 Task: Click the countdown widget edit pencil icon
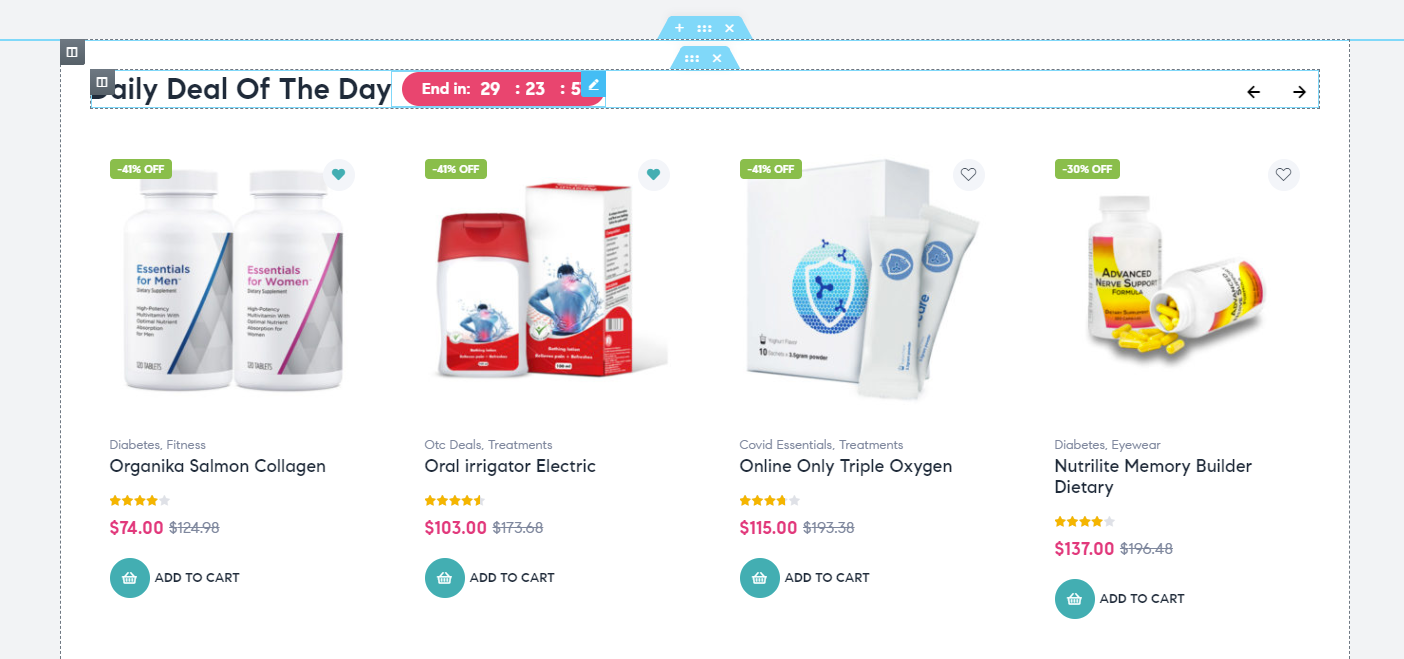[593, 84]
